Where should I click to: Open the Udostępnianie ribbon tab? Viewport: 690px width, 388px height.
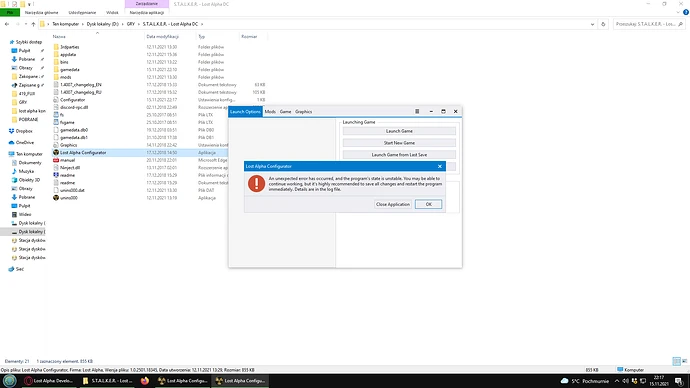82,12
